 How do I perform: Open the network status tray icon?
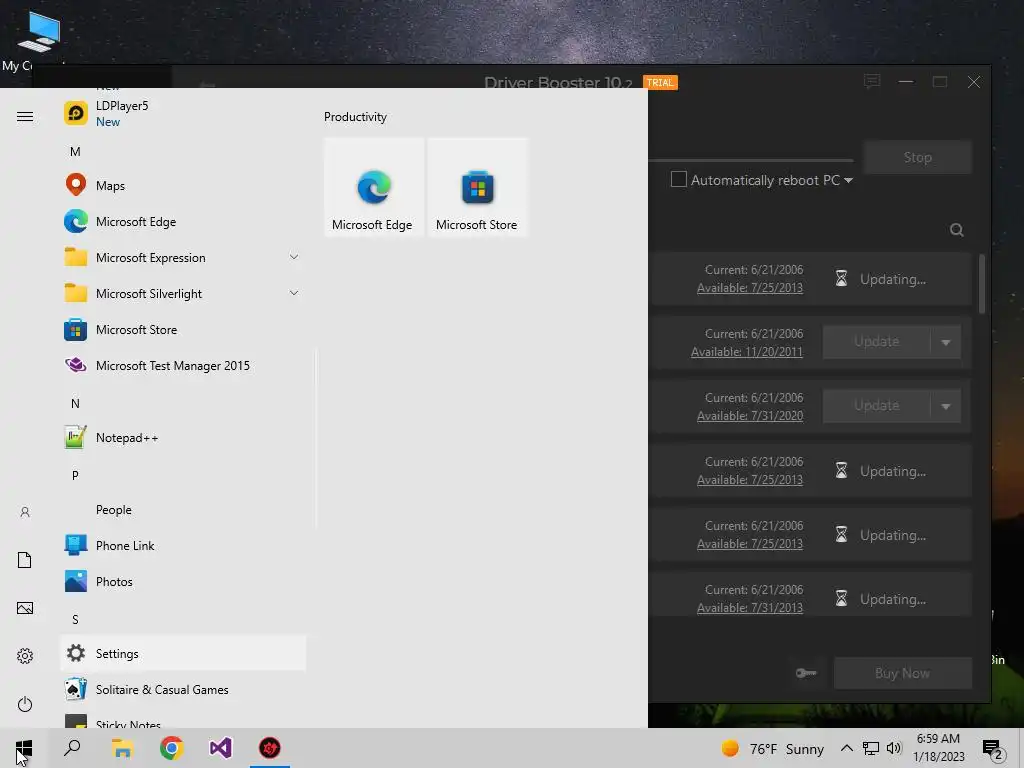click(x=871, y=748)
